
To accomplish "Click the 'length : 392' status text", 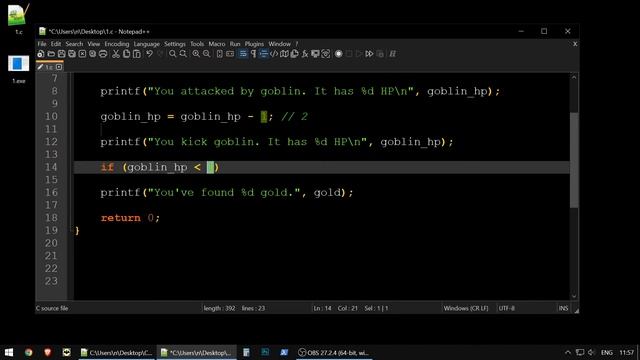I will pos(219,308).
